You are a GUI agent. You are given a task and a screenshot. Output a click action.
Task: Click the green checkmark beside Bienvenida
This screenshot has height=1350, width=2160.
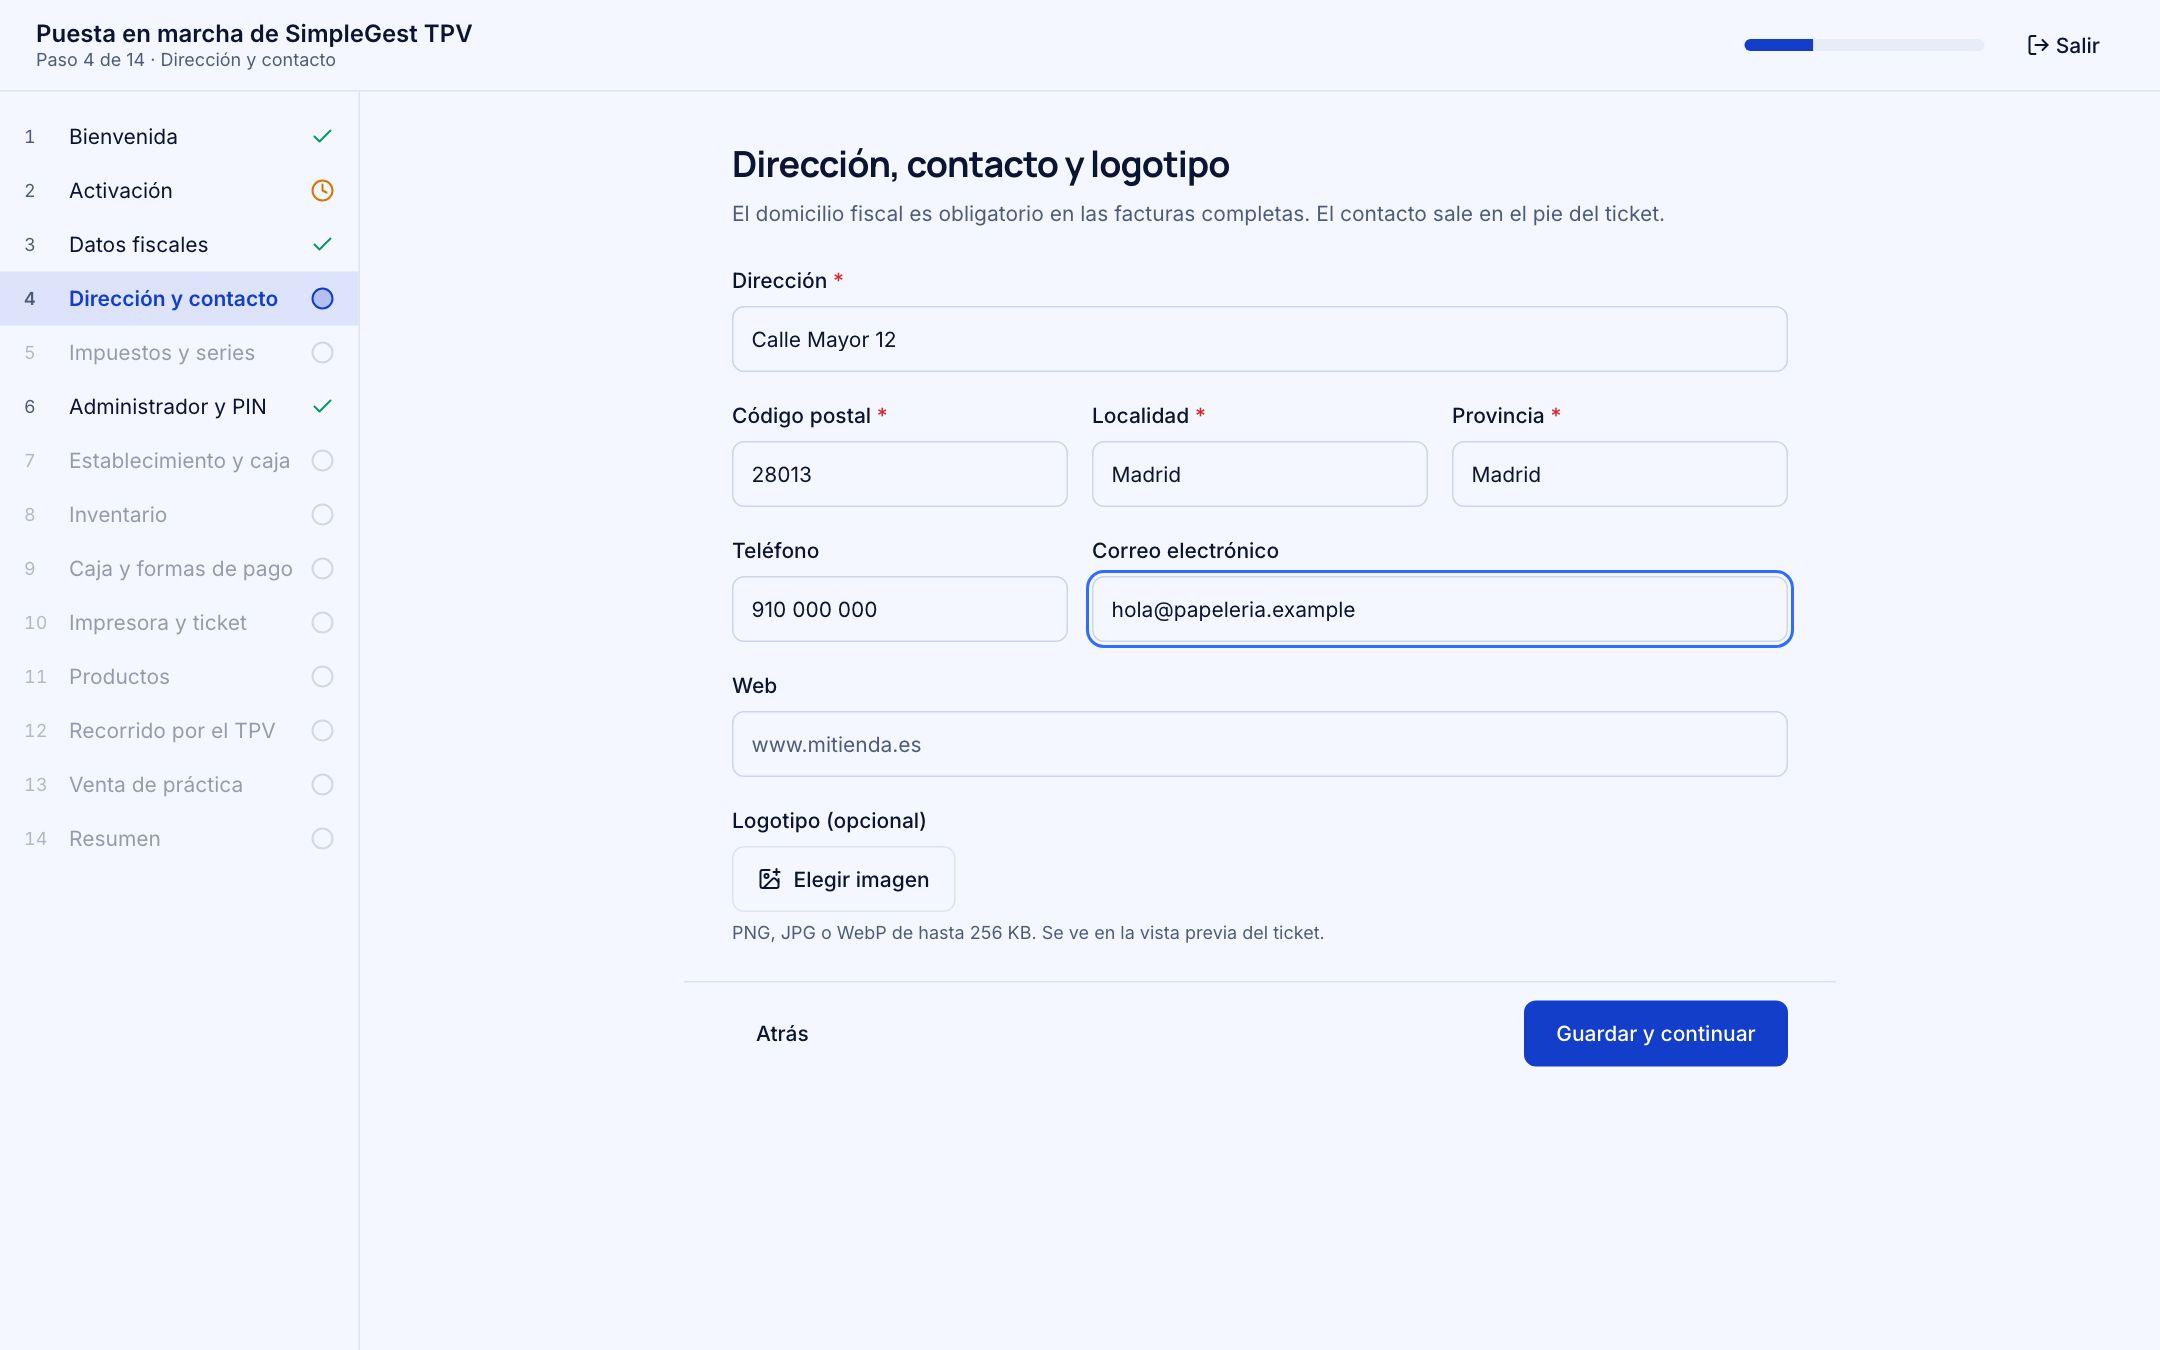click(x=322, y=136)
